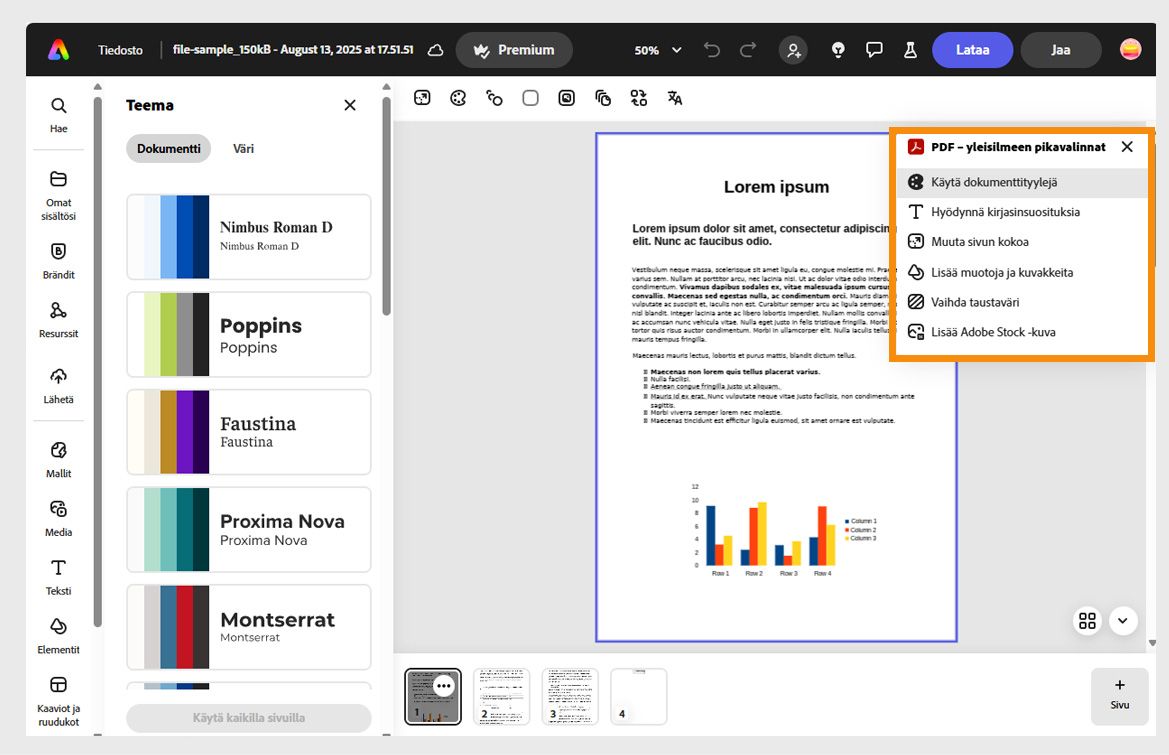The image size is (1169, 755).
Task: Select the Faustina theme
Action: [x=249, y=432]
